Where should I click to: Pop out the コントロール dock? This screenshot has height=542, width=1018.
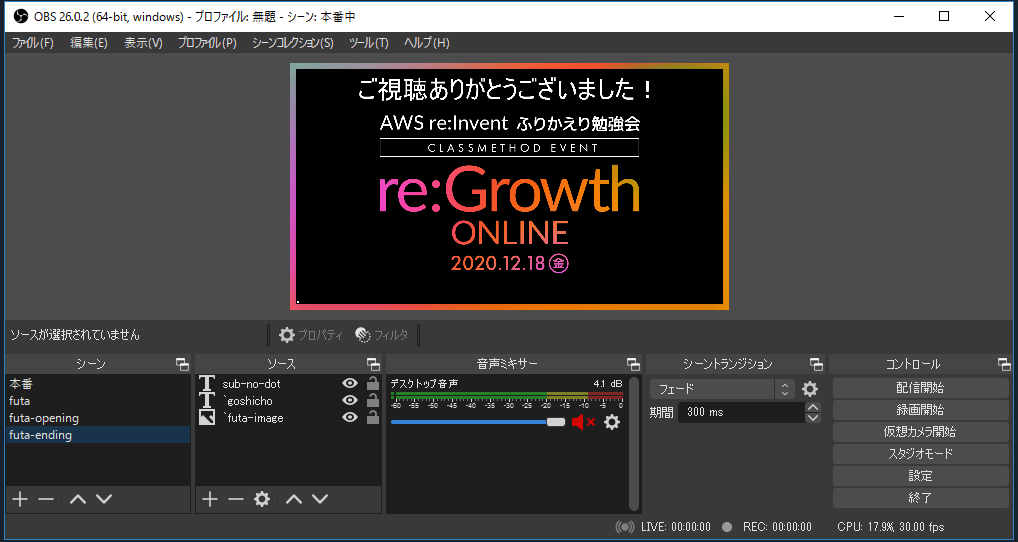point(1004,364)
